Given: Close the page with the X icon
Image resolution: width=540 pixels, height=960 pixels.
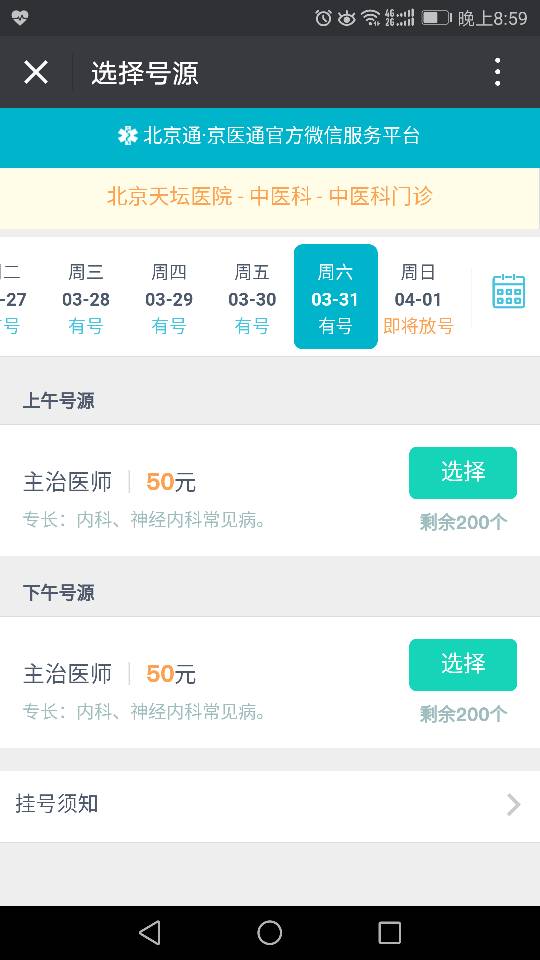Looking at the screenshot, I should (36, 72).
